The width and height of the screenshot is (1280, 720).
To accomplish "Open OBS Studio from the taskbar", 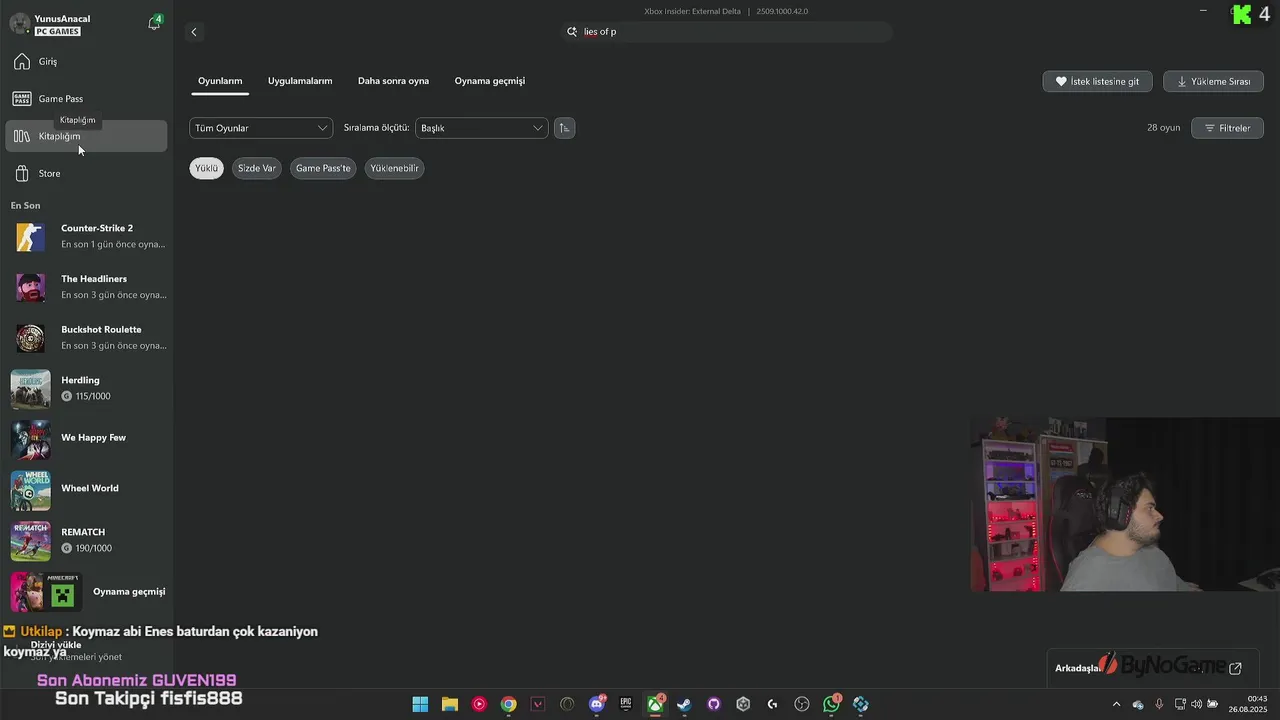I will pyautogui.click(x=802, y=704).
